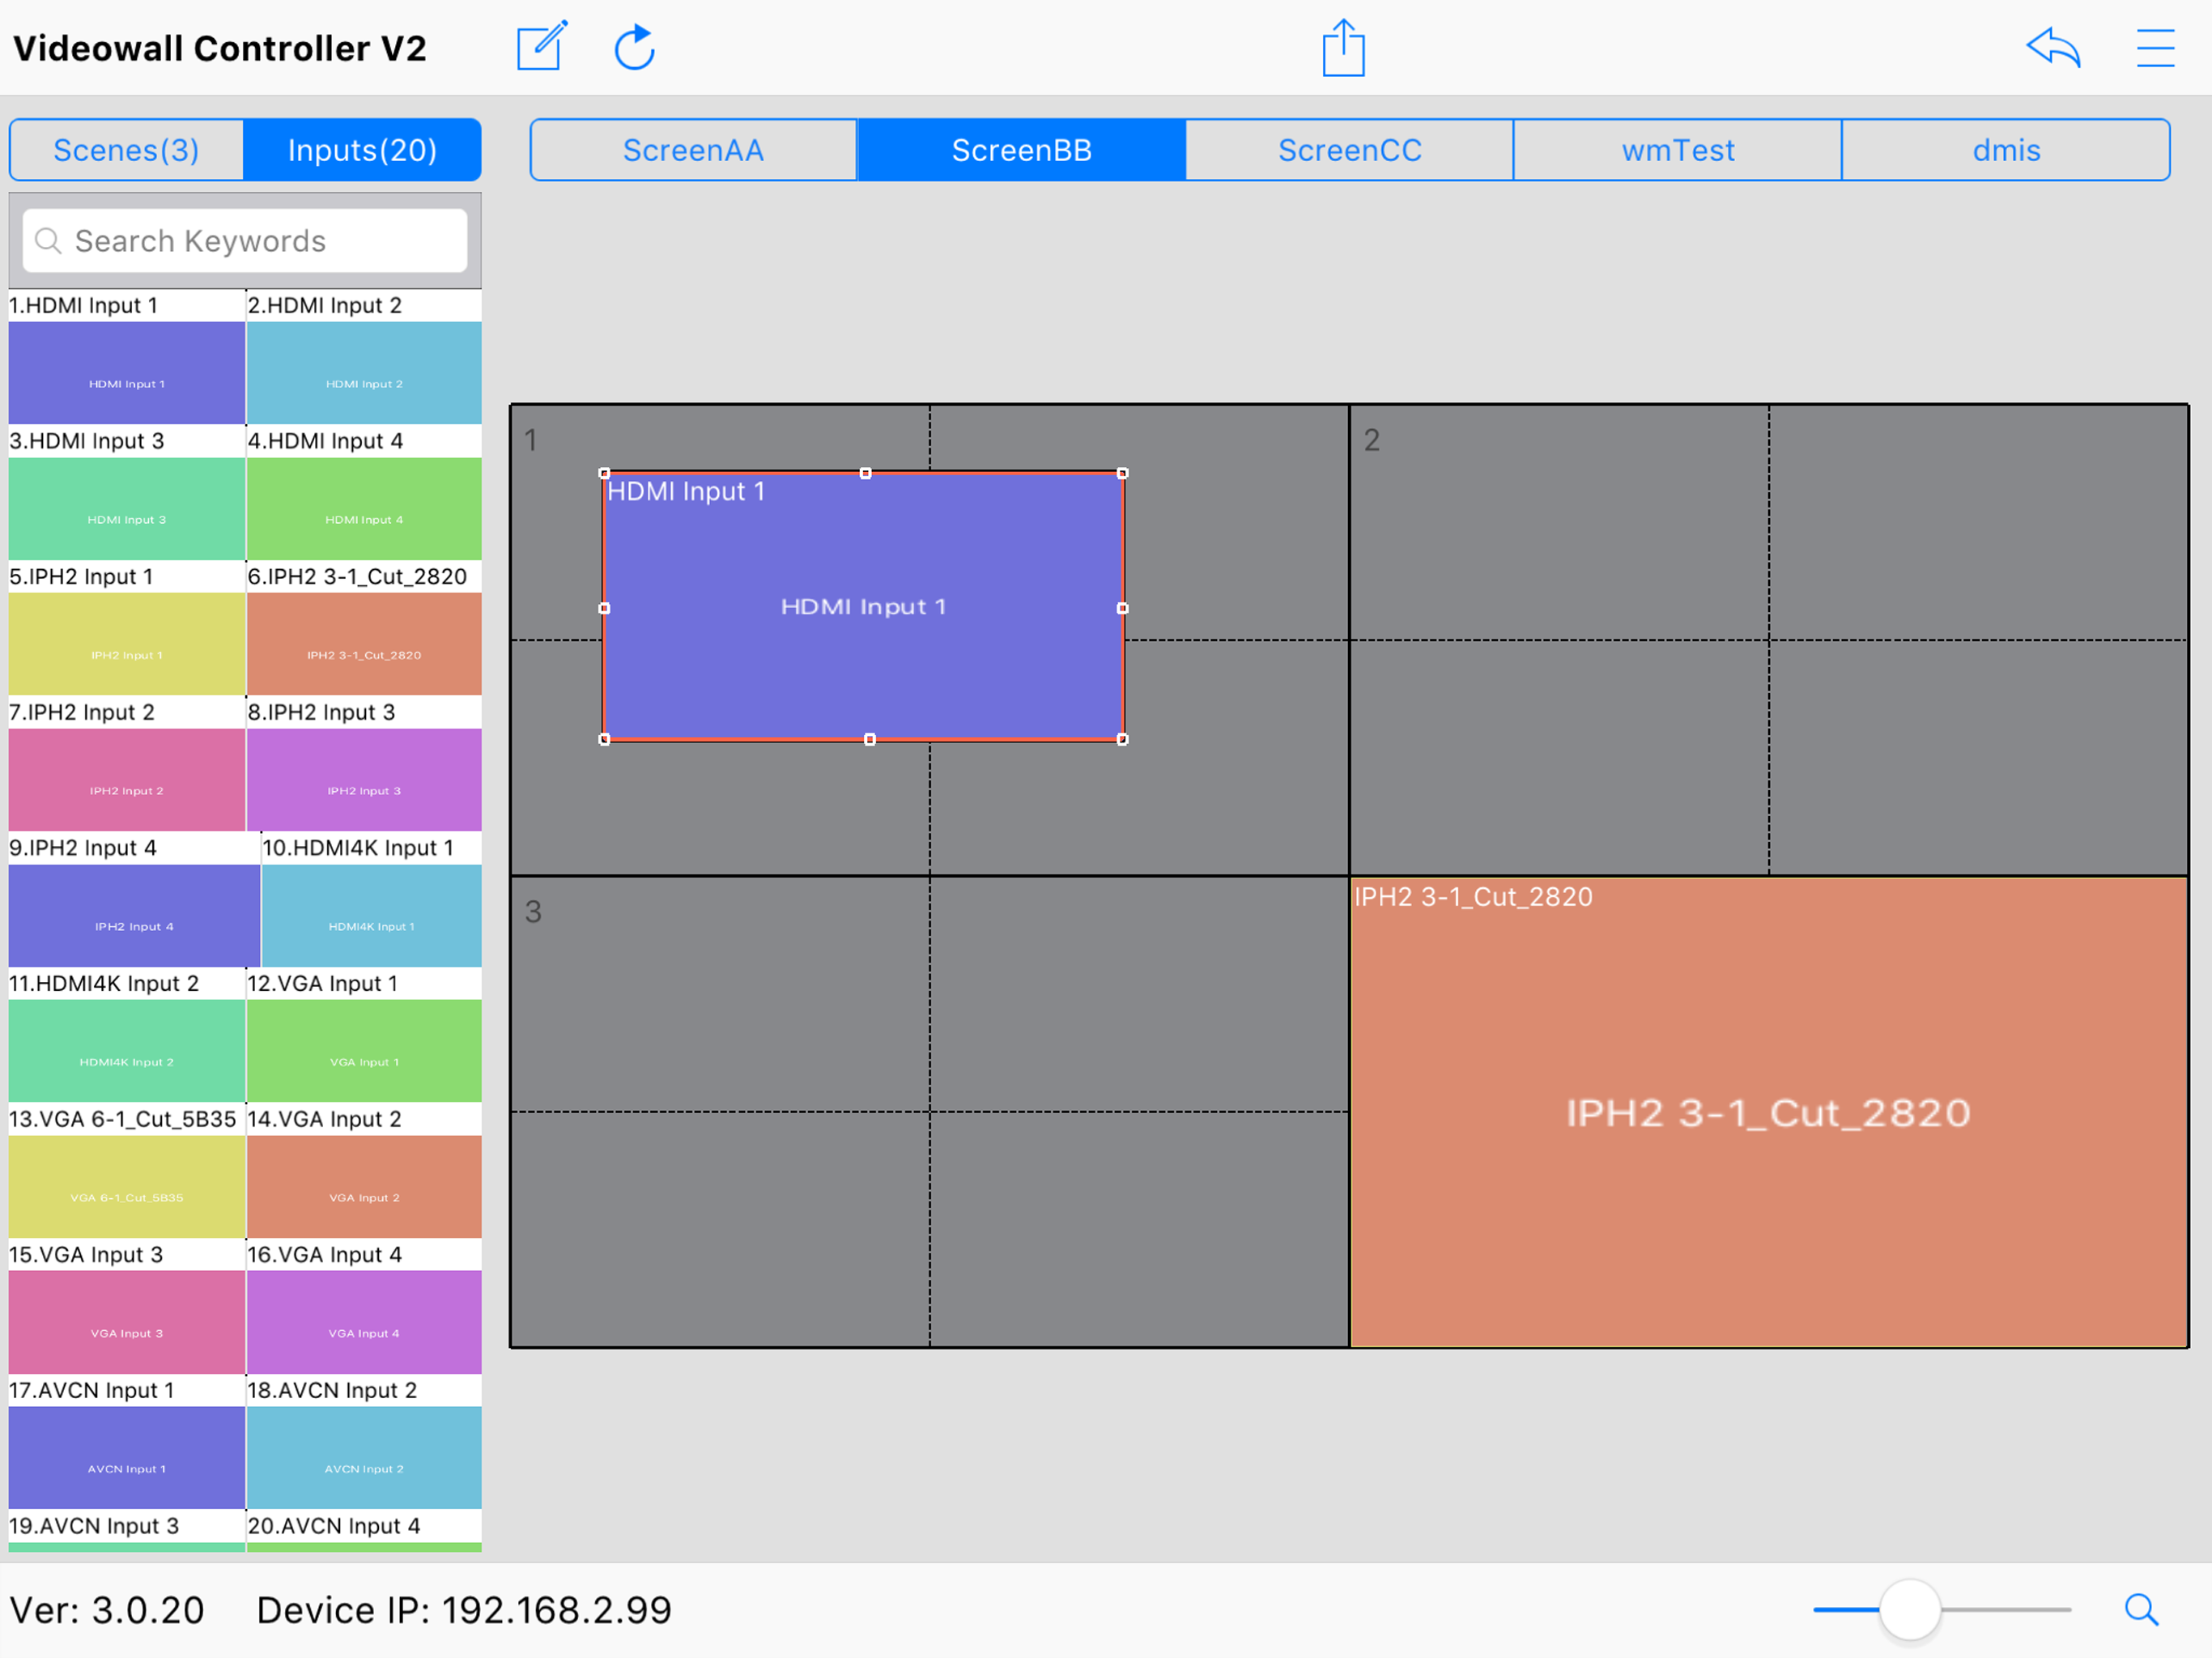Open the ScreenCC screen tab

pos(1349,150)
